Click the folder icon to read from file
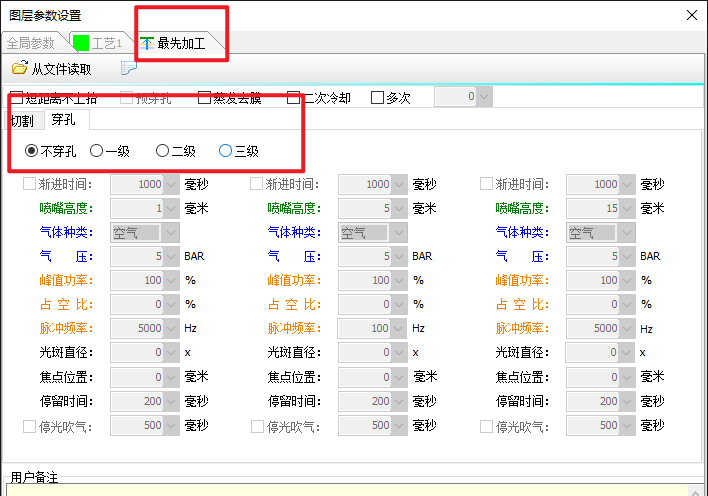This screenshot has width=708, height=496. pyautogui.click(x=19, y=69)
